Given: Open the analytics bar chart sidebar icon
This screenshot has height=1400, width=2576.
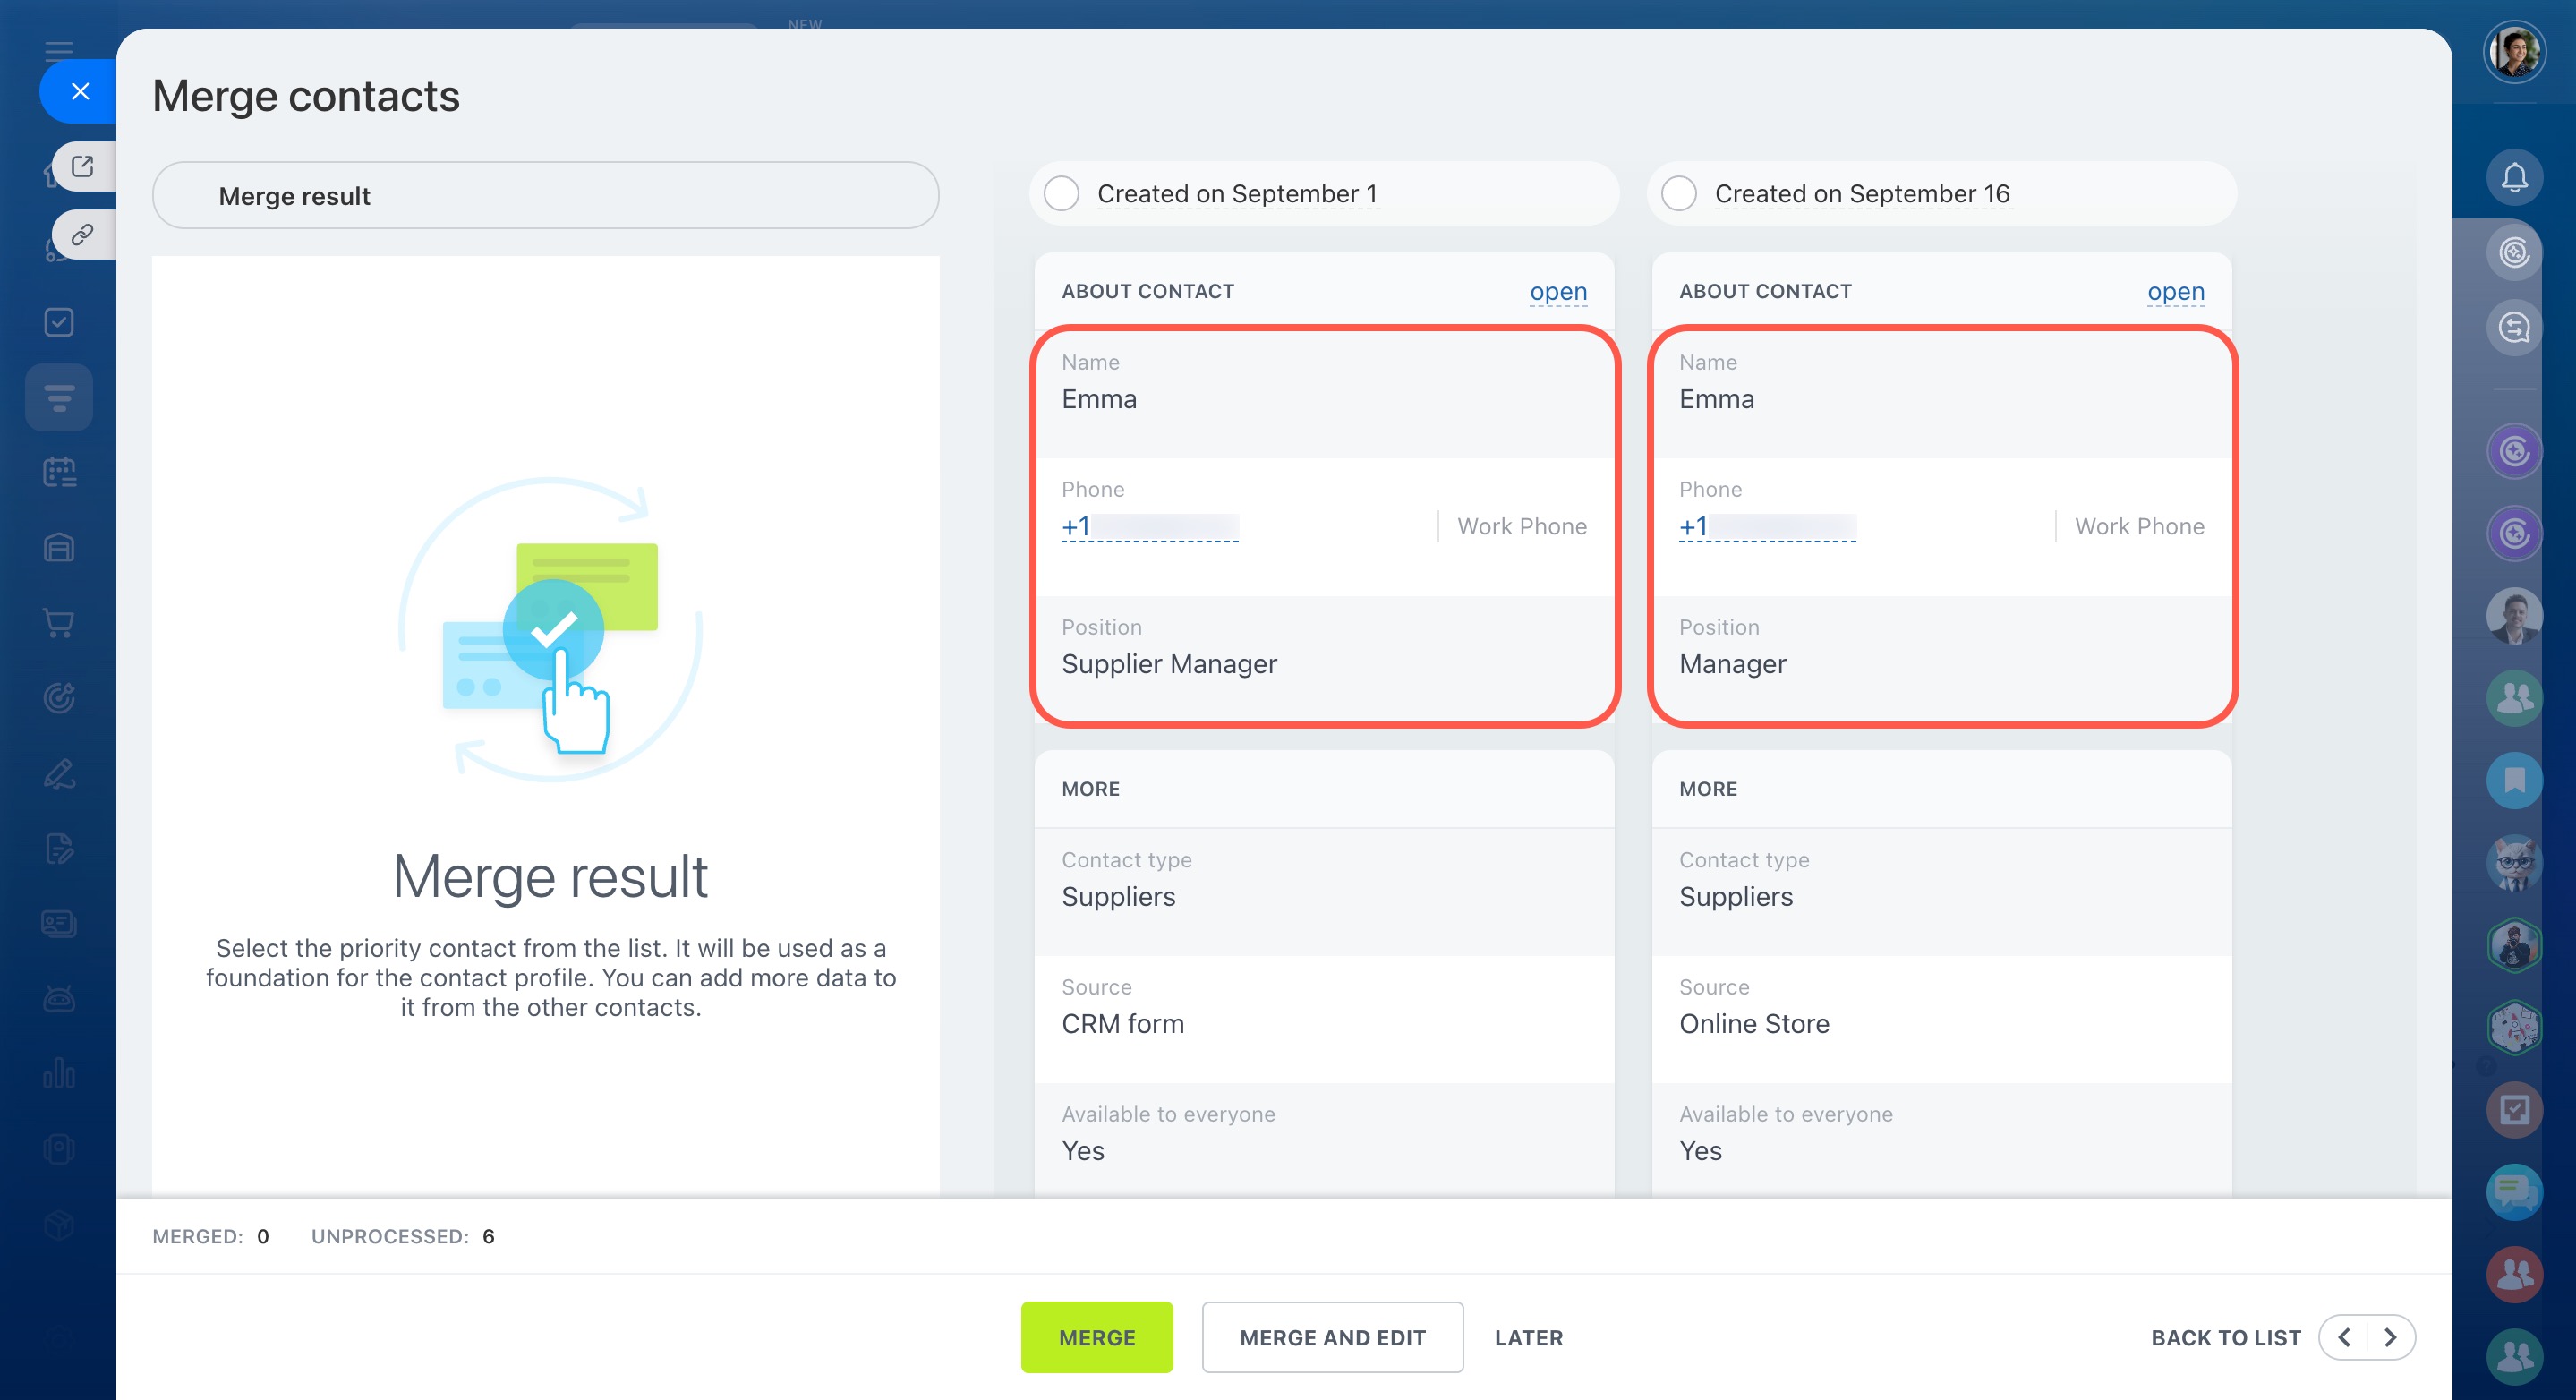Looking at the screenshot, I should pos(59,1074).
